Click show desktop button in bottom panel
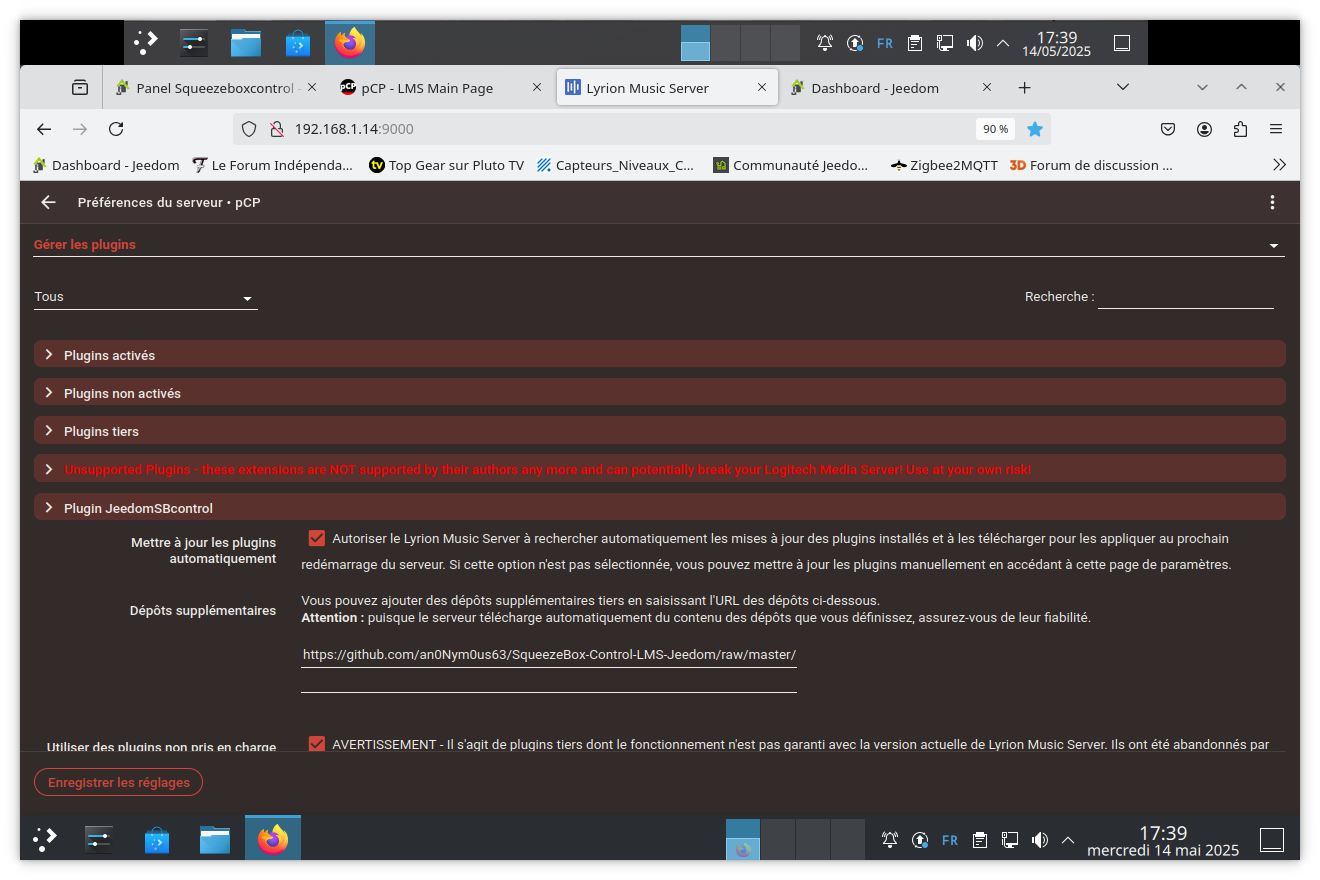The width and height of the screenshot is (1320, 880). point(1271,840)
